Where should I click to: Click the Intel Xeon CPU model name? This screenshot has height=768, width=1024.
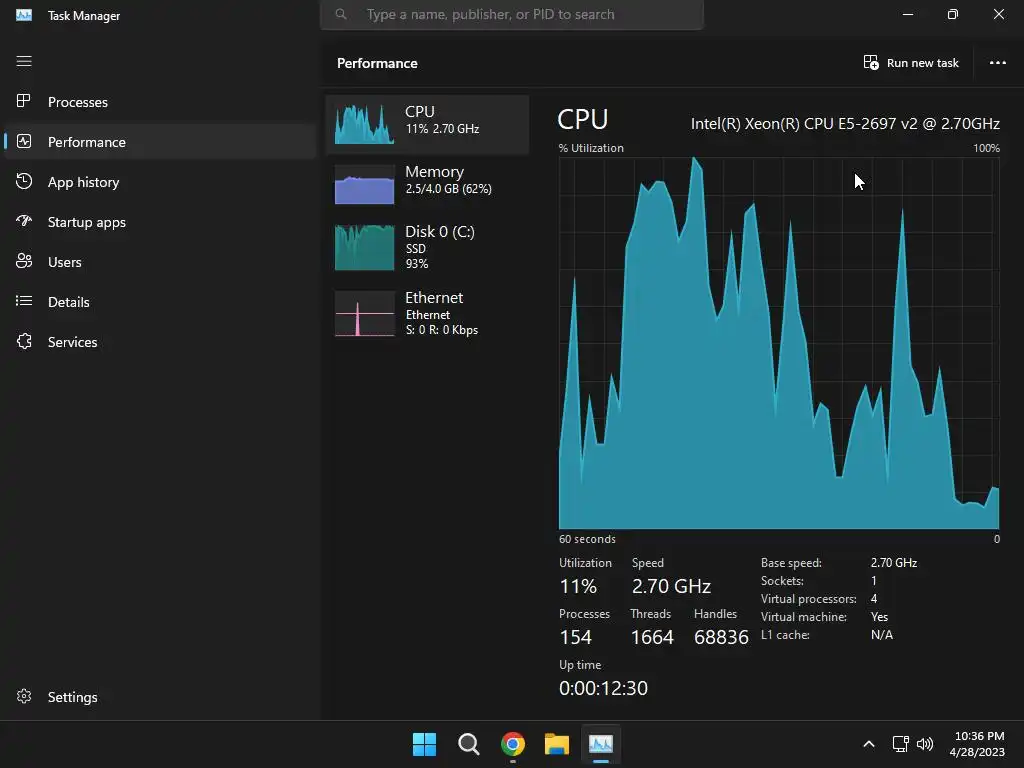tap(845, 123)
